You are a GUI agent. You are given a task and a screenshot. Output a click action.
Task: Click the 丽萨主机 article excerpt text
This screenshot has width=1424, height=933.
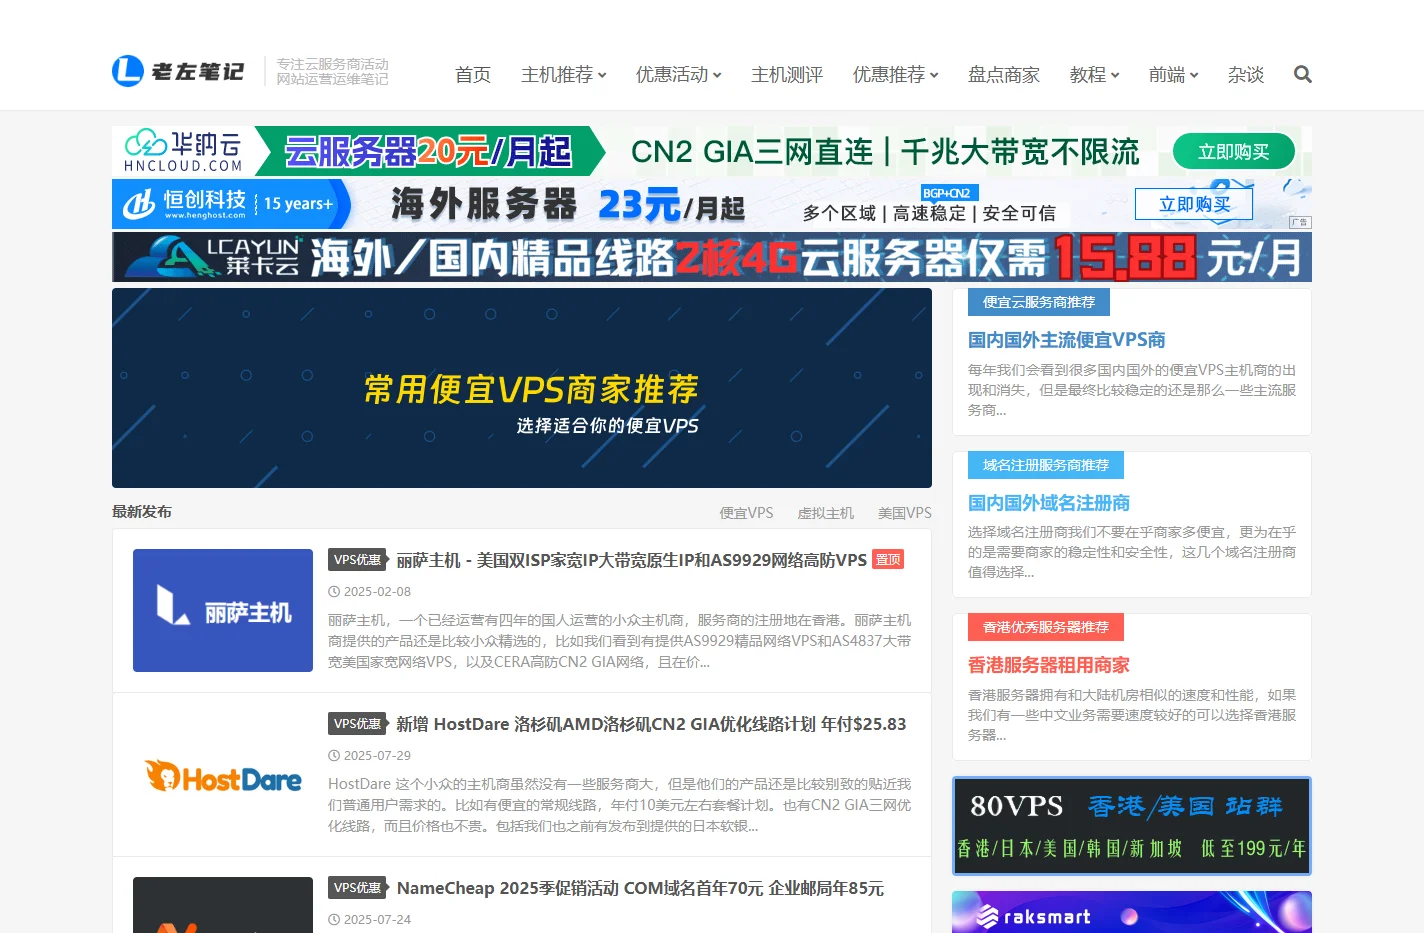coord(620,641)
